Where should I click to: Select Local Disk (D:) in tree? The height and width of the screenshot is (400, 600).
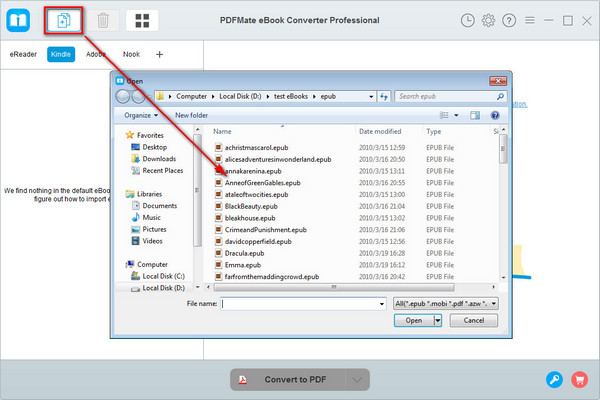tap(158, 288)
